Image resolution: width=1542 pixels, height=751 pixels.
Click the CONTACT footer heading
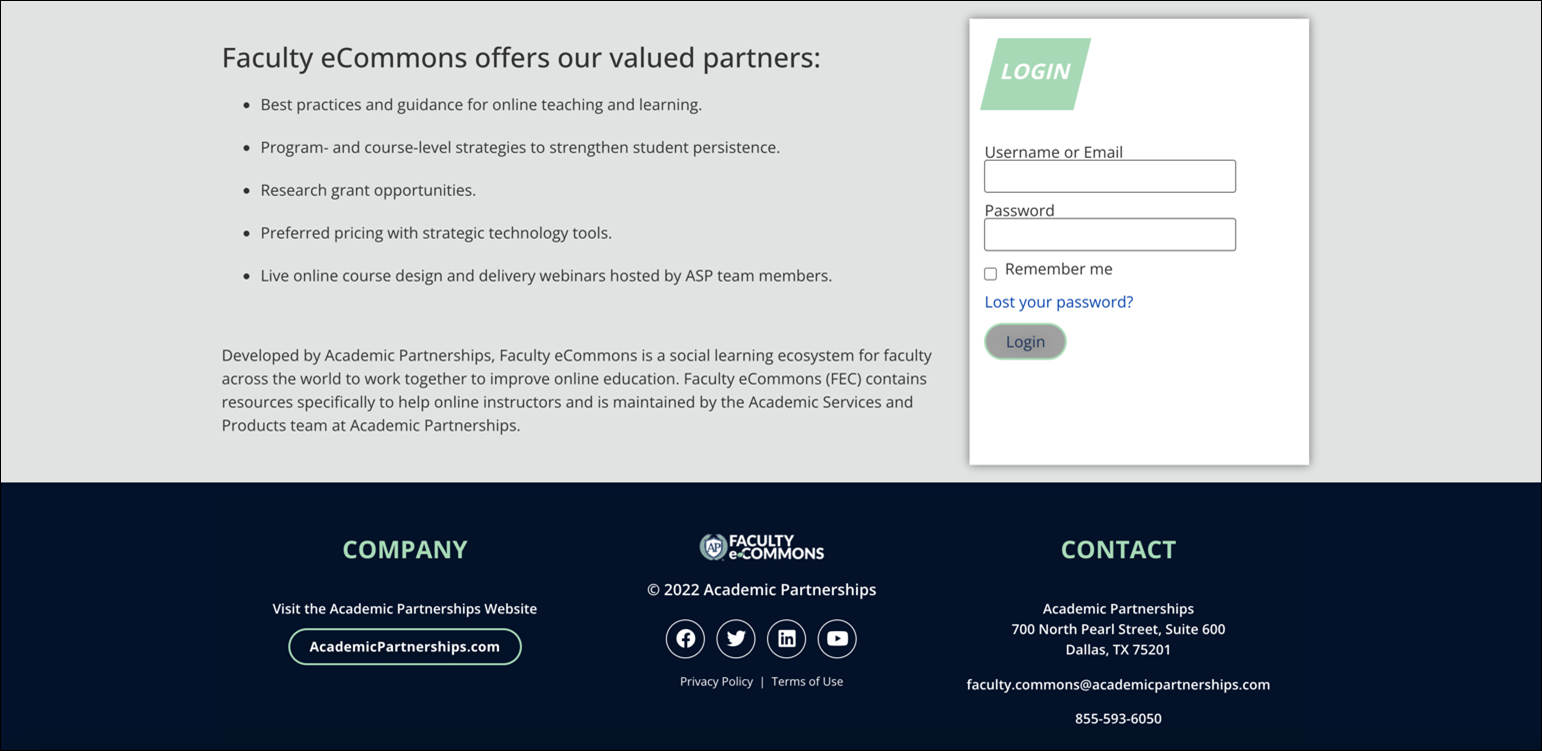pos(1118,550)
